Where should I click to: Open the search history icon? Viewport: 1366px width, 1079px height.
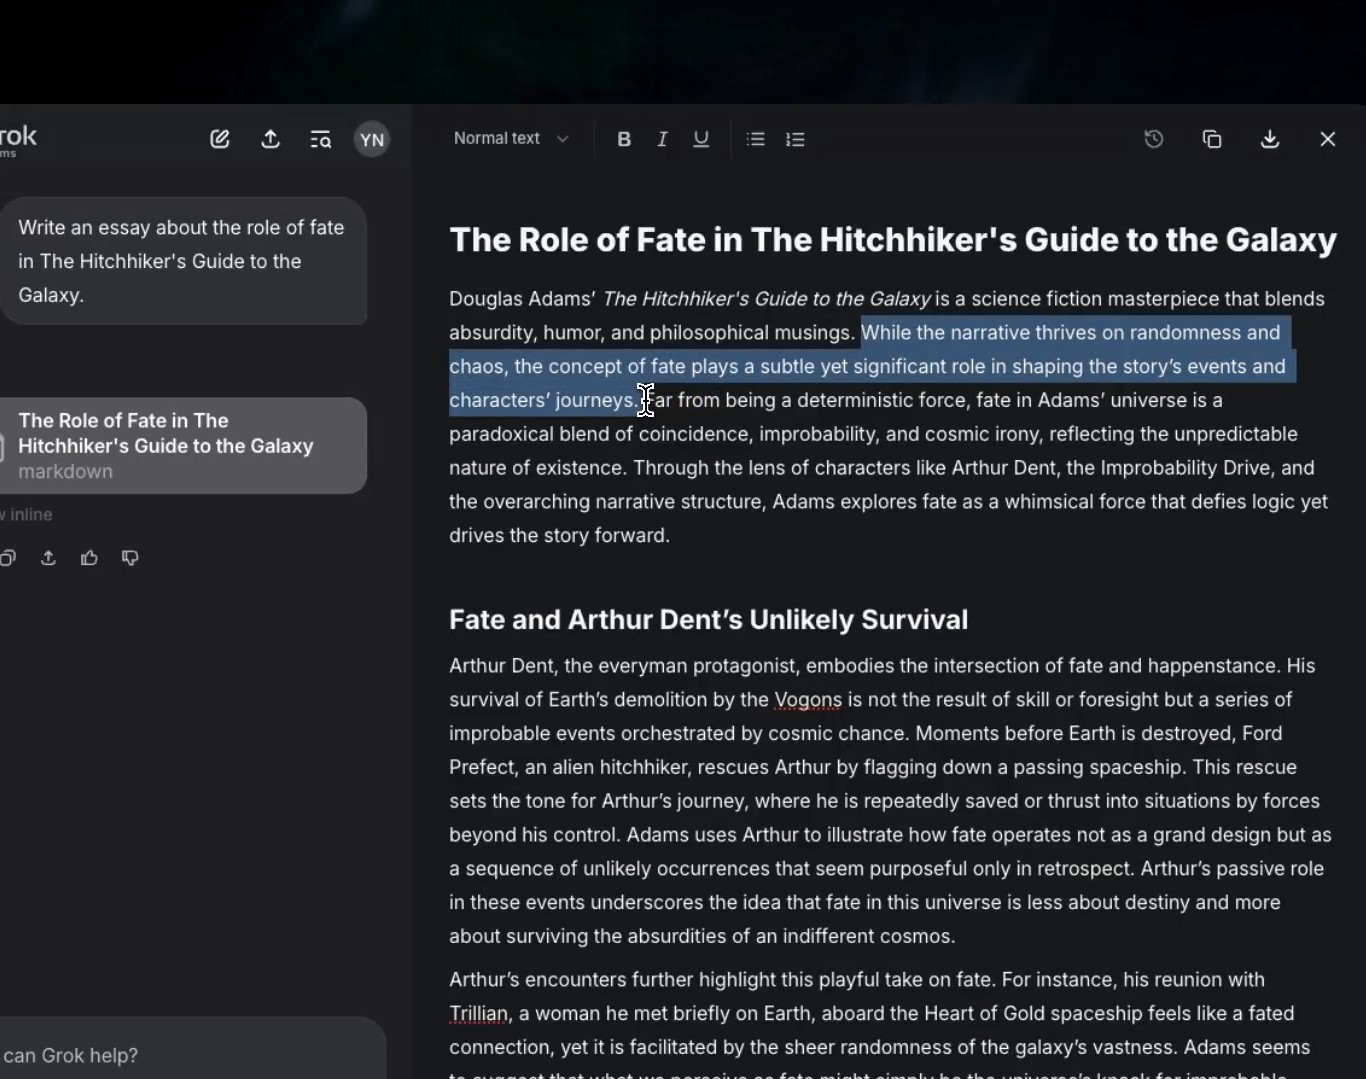[320, 139]
